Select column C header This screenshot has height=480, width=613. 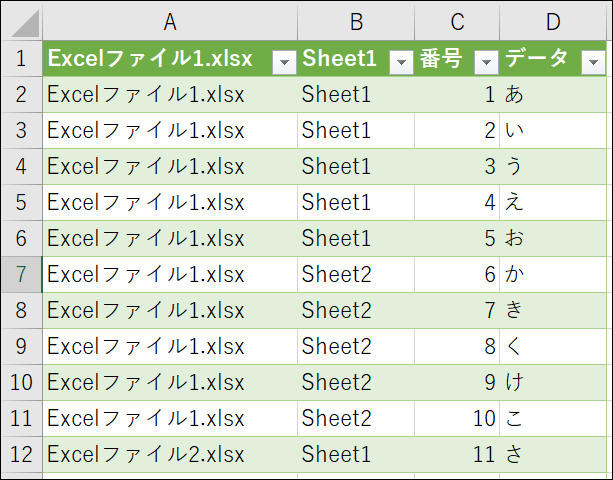click(x=457, y=21)
